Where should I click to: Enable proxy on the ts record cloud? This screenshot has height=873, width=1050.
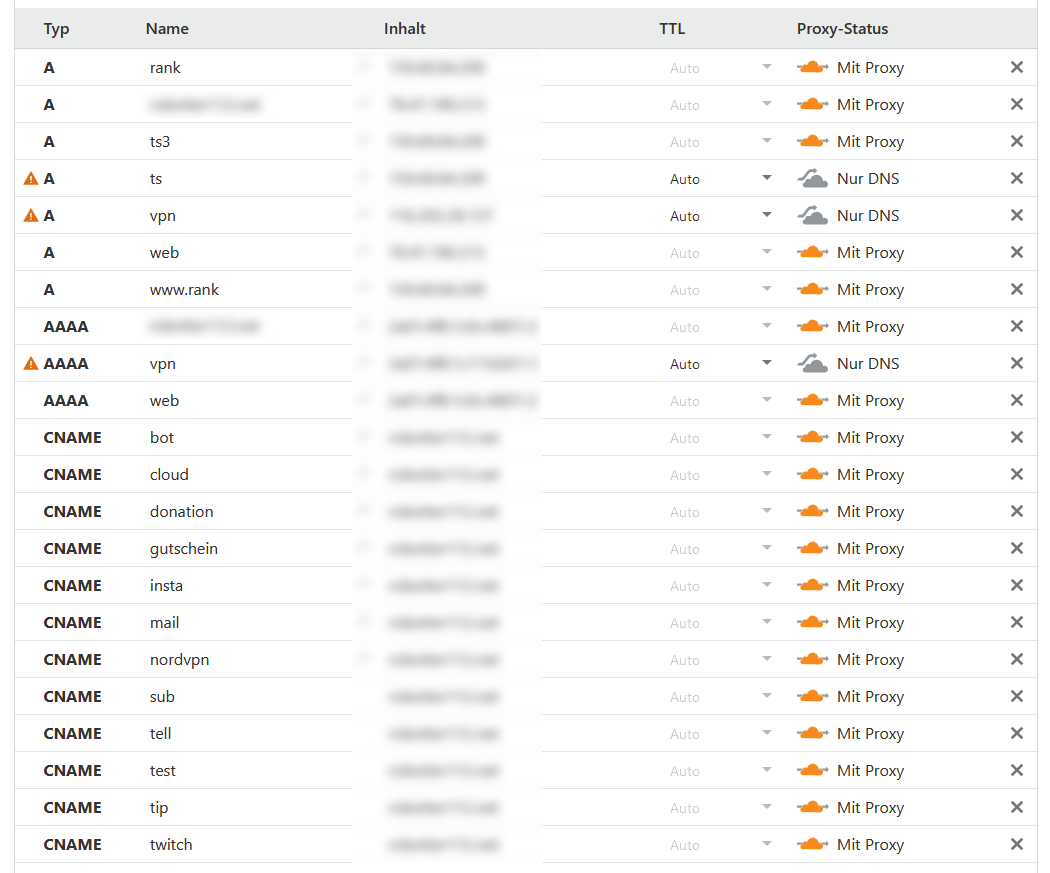812,179
